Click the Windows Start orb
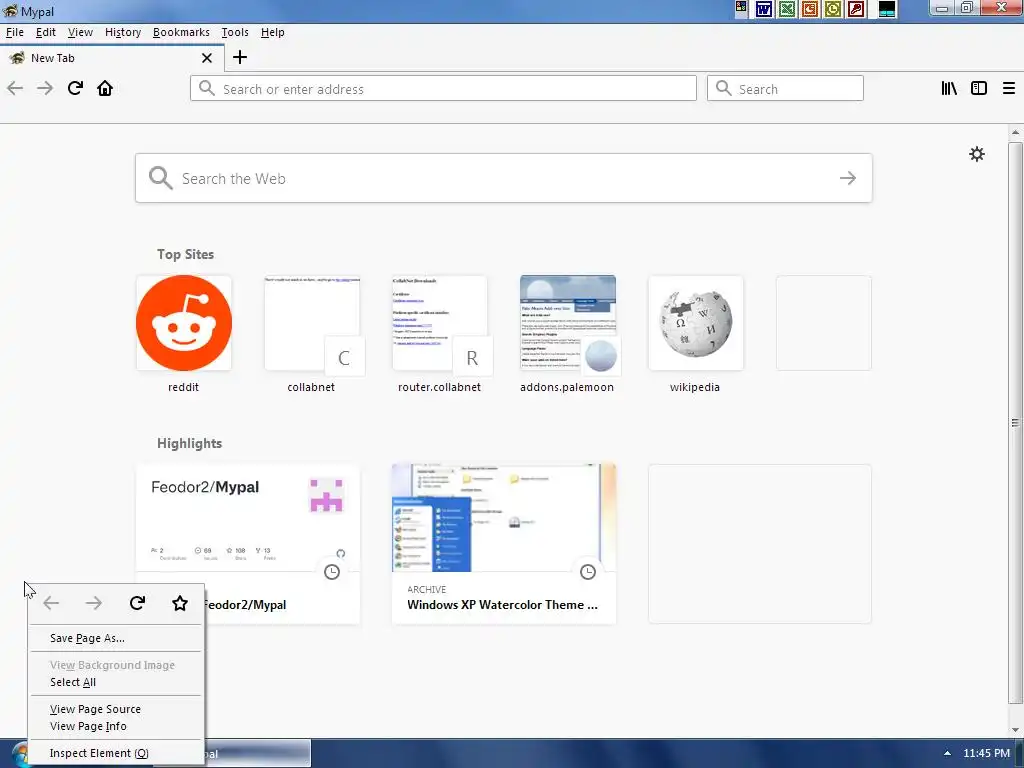Image resolution: width=1024 pixels, height=768 pixels. (18, 754)
